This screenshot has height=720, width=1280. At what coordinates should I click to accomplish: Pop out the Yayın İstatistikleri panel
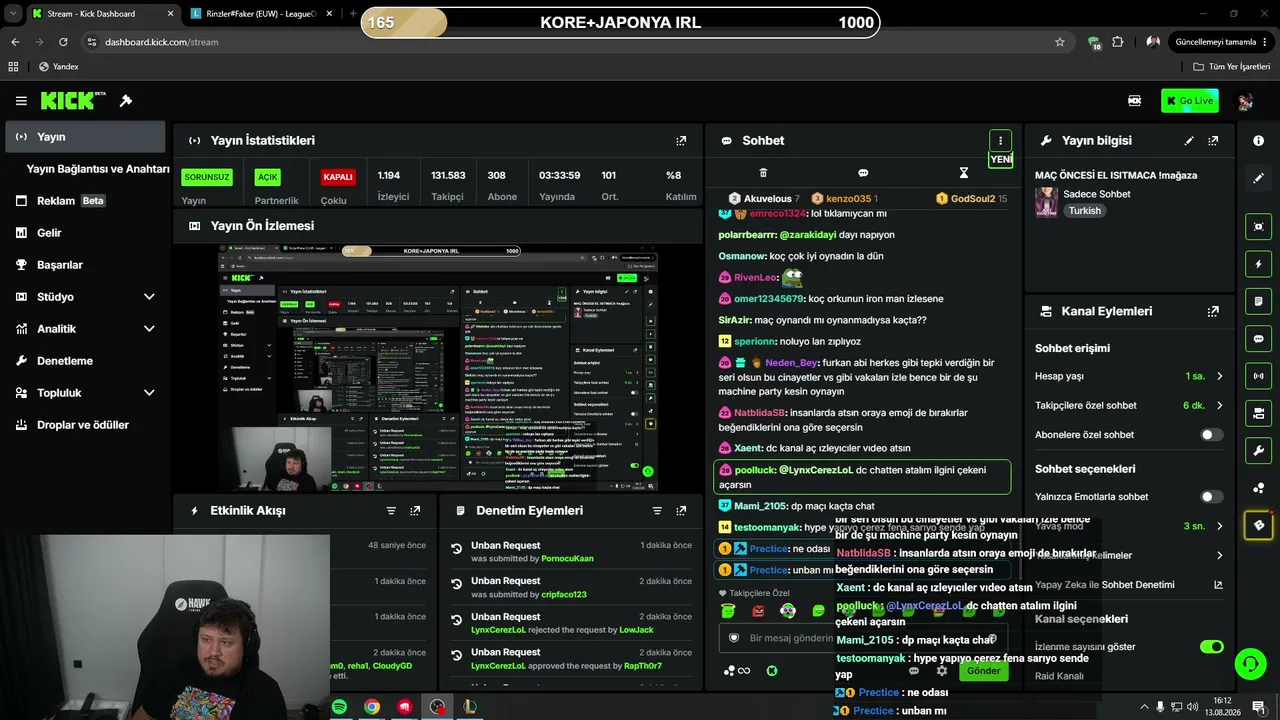681,141
